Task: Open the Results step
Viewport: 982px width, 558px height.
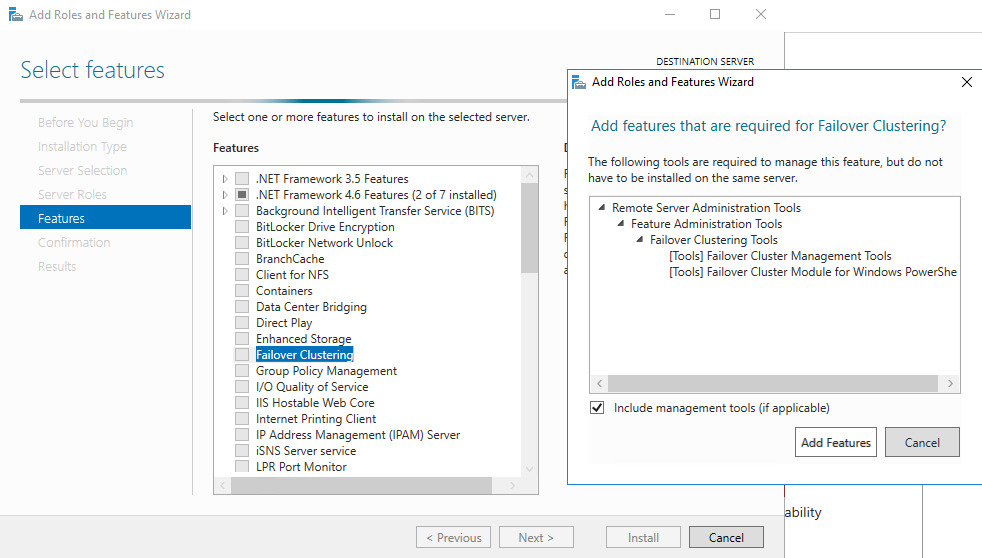Action: tap(57, 266)
